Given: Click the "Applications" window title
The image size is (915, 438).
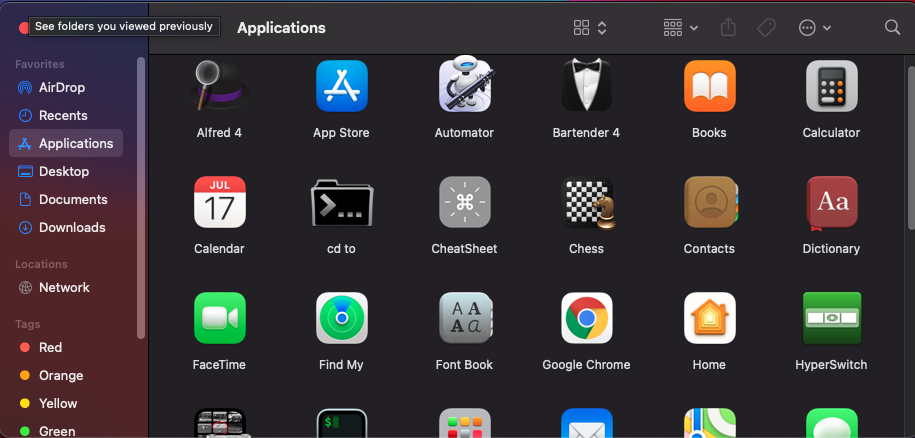Looking at the screenshot, I should (281, 28).
